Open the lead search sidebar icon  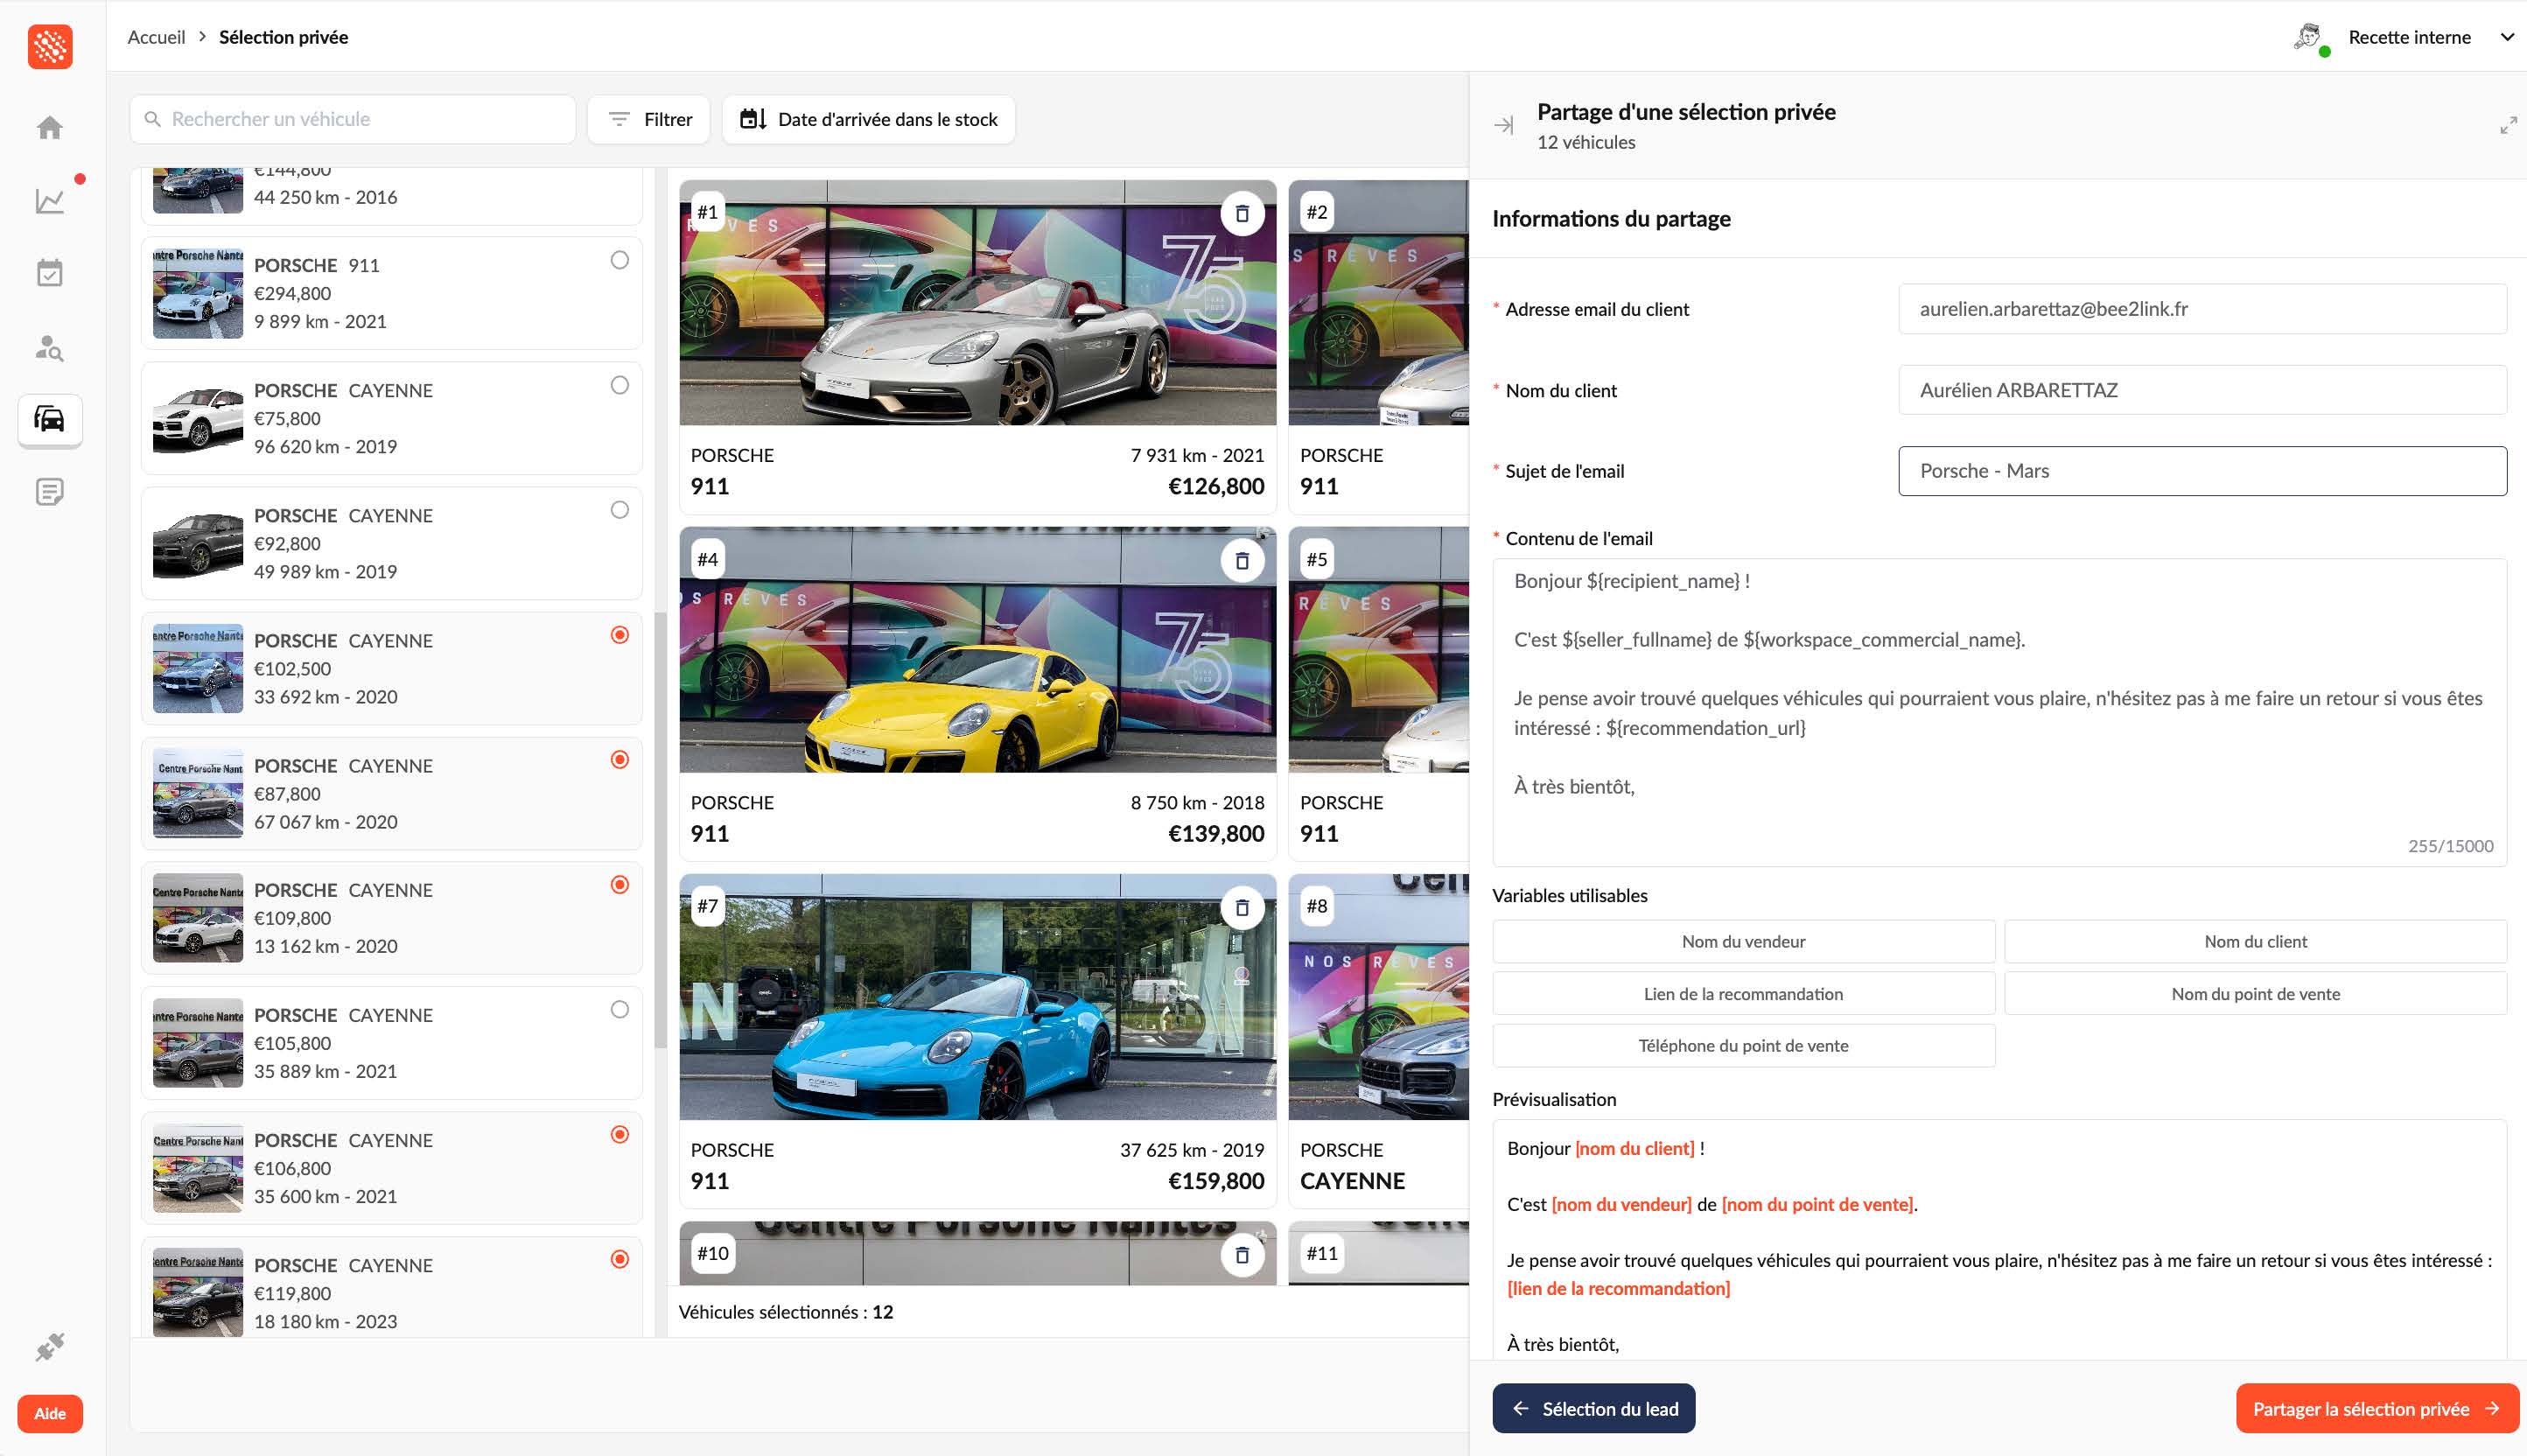[50, 347]
